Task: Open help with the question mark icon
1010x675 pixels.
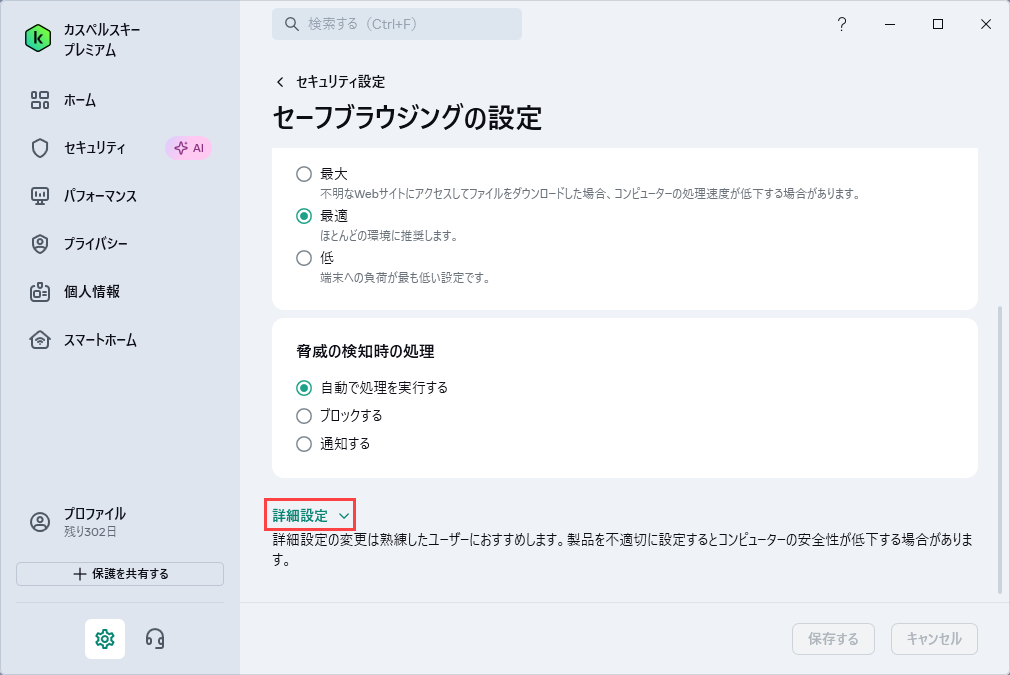Action: pyautogui.click(x=842, y=24)
